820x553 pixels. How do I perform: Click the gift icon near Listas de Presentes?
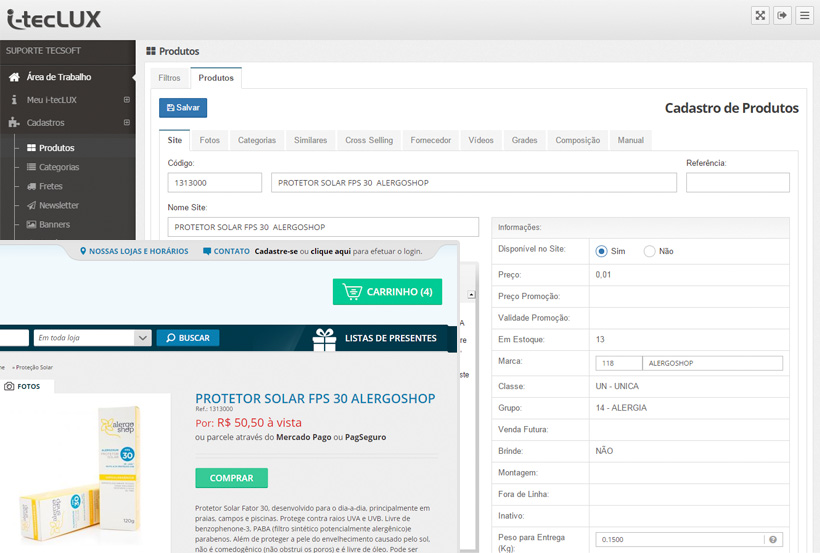point(324,340)
